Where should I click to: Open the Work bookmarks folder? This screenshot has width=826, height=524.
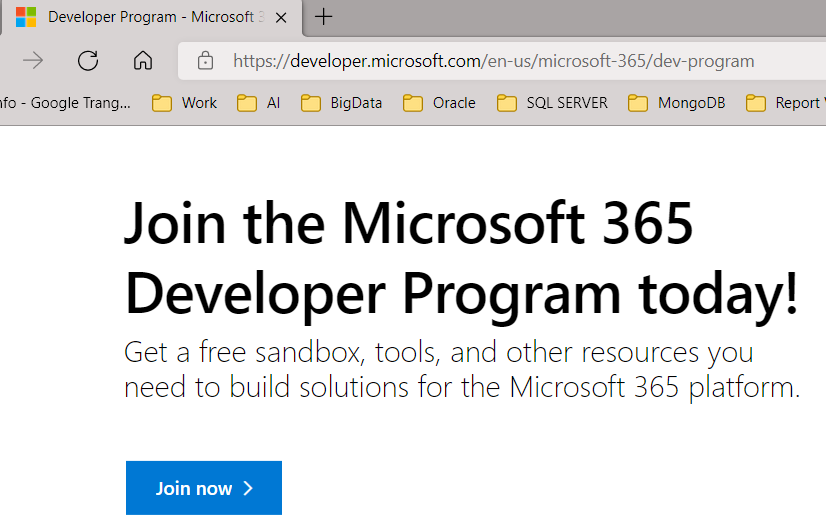click(184, 103)
